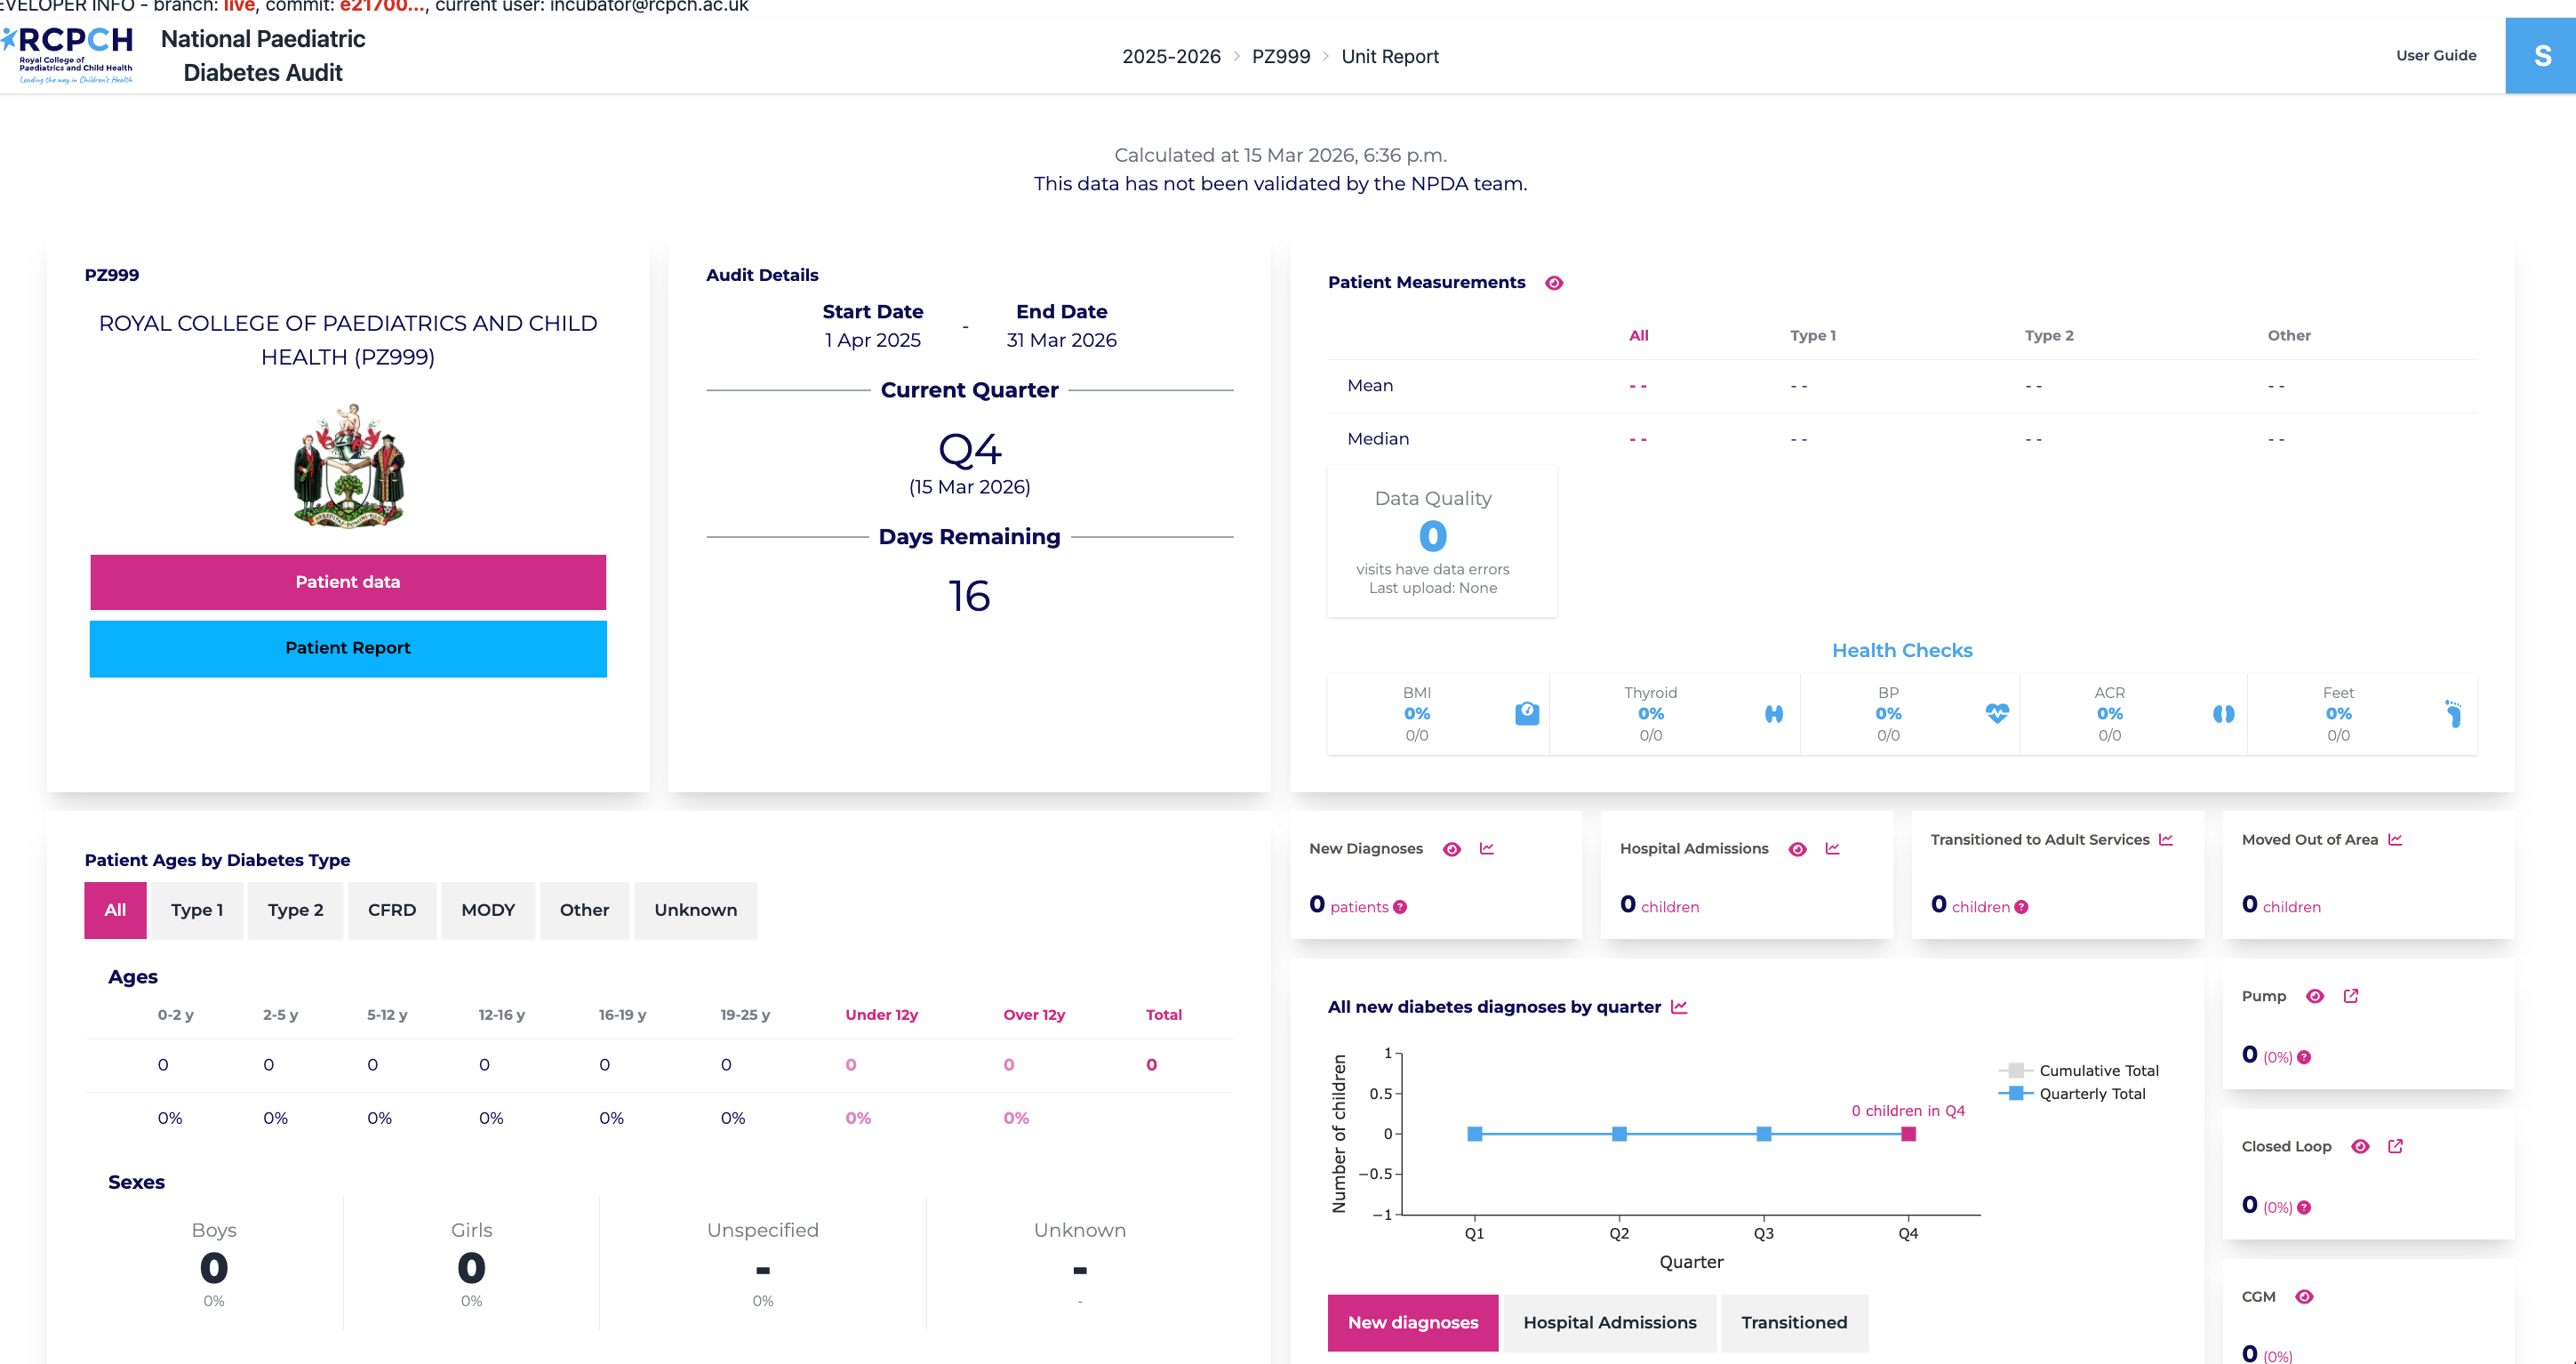Click the chart icon beside diagnoses by quarter
This screenshot has width=2576, height=1364.
pos(1679,1007)
